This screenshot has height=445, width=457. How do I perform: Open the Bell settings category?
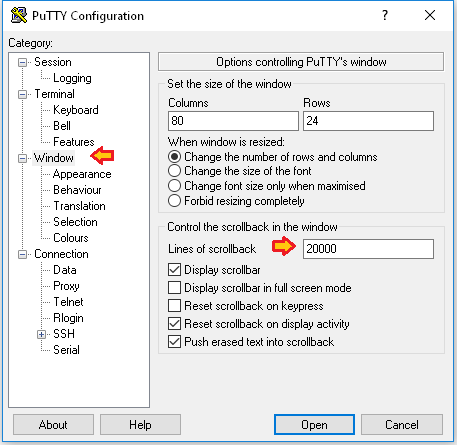(62, 126)
